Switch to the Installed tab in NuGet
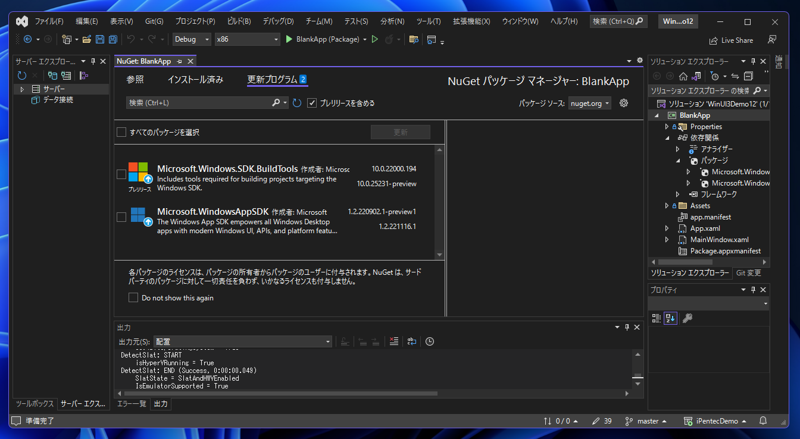This screenshot has height=439, width=800. (195, 80)
